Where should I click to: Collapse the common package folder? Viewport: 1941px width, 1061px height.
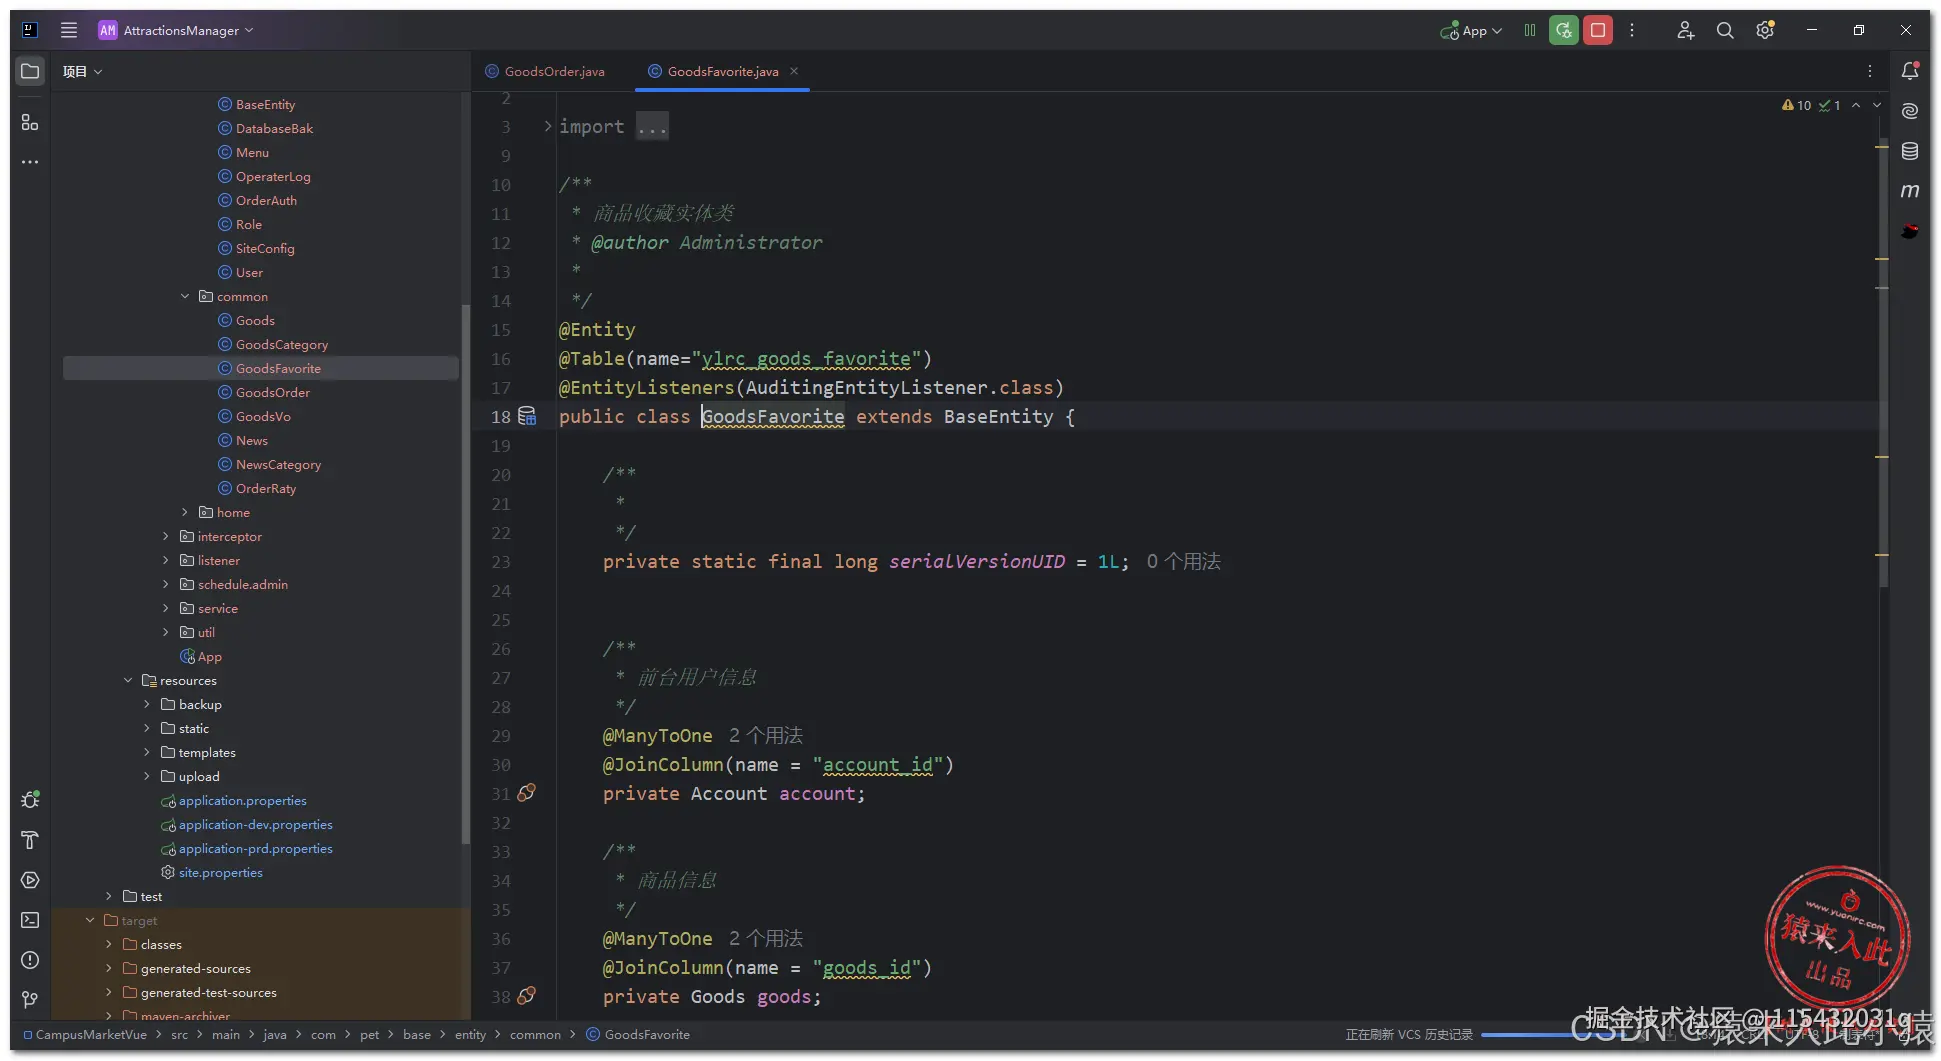(185, 297)
